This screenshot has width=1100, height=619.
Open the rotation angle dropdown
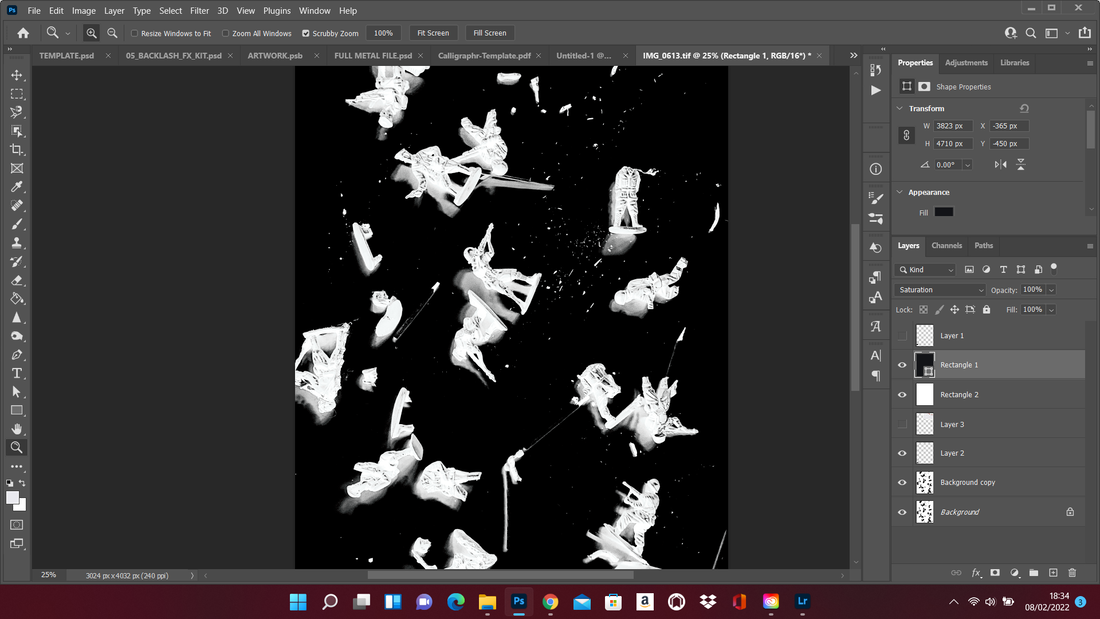click(x=967, y=165)
